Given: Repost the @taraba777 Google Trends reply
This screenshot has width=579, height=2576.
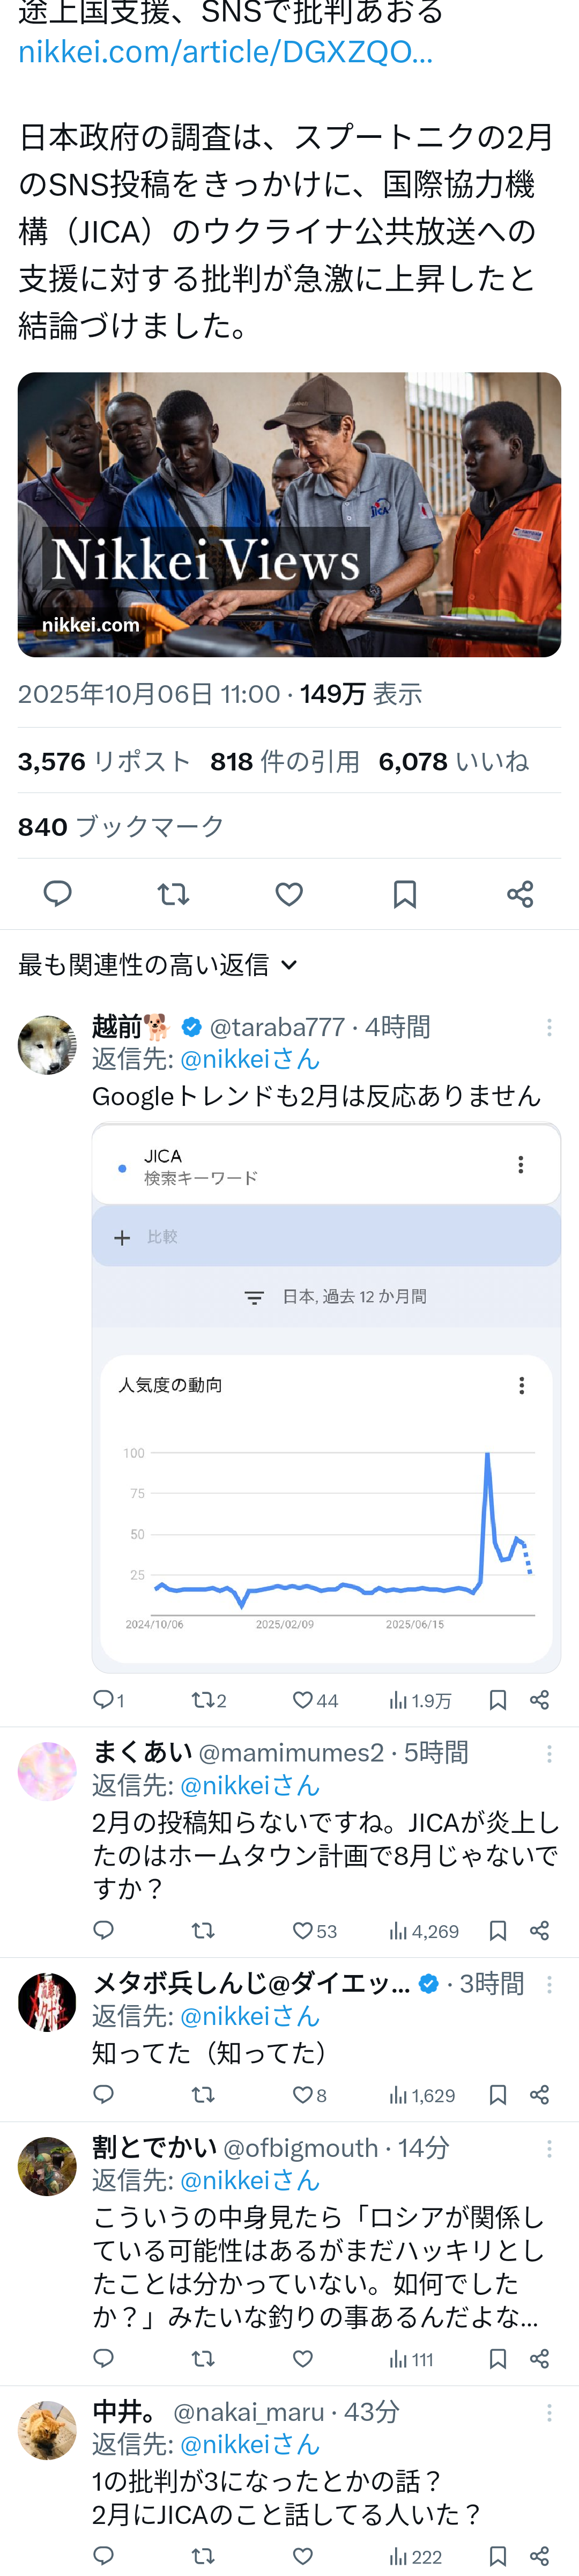Looking at the screenshot, I should 202,1700.
